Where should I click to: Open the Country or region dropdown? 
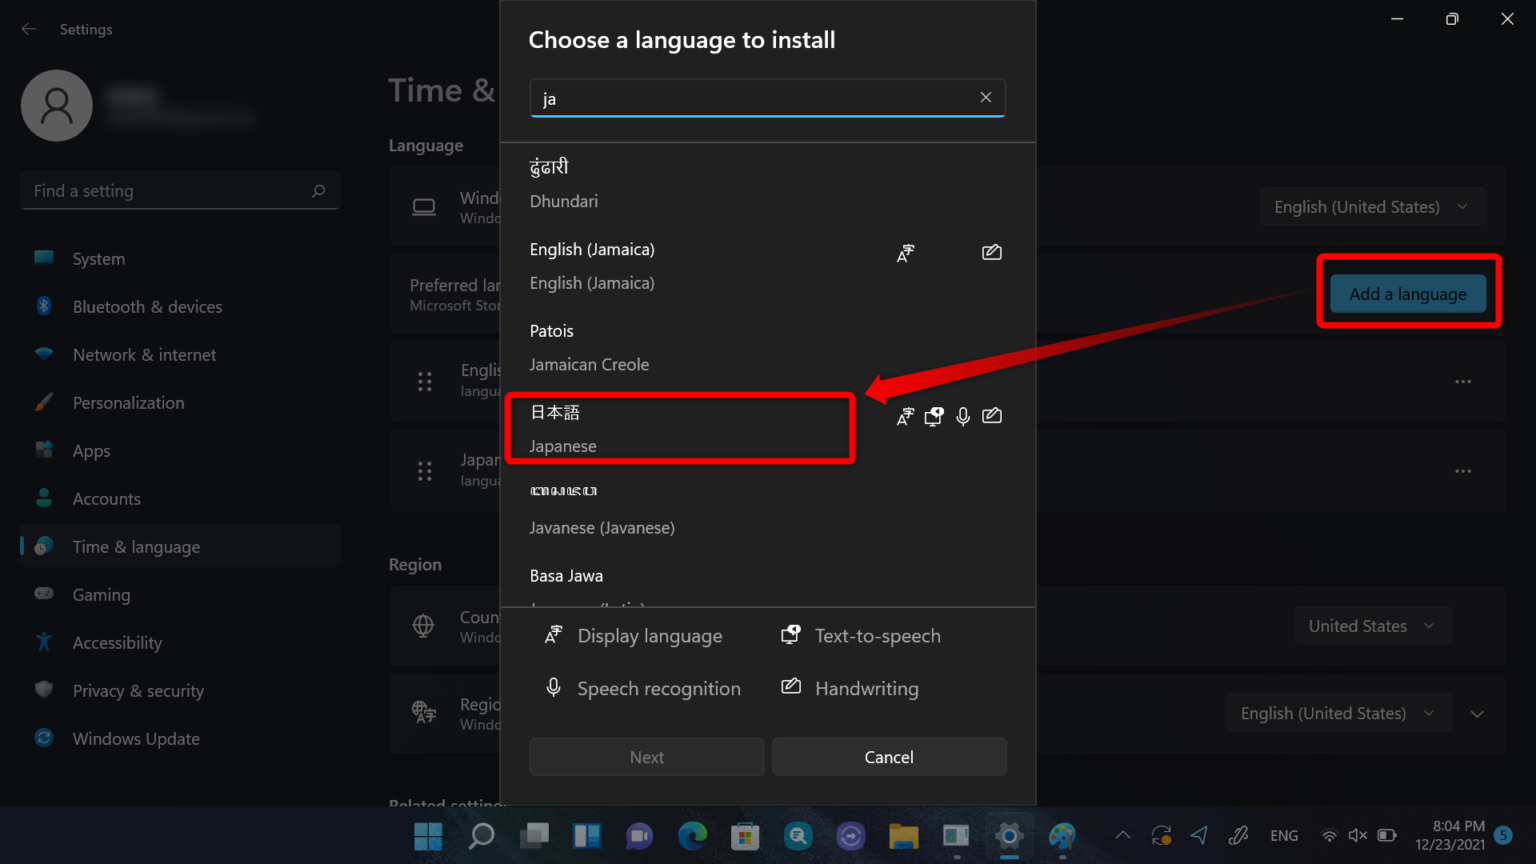(x=1373, y=625)
